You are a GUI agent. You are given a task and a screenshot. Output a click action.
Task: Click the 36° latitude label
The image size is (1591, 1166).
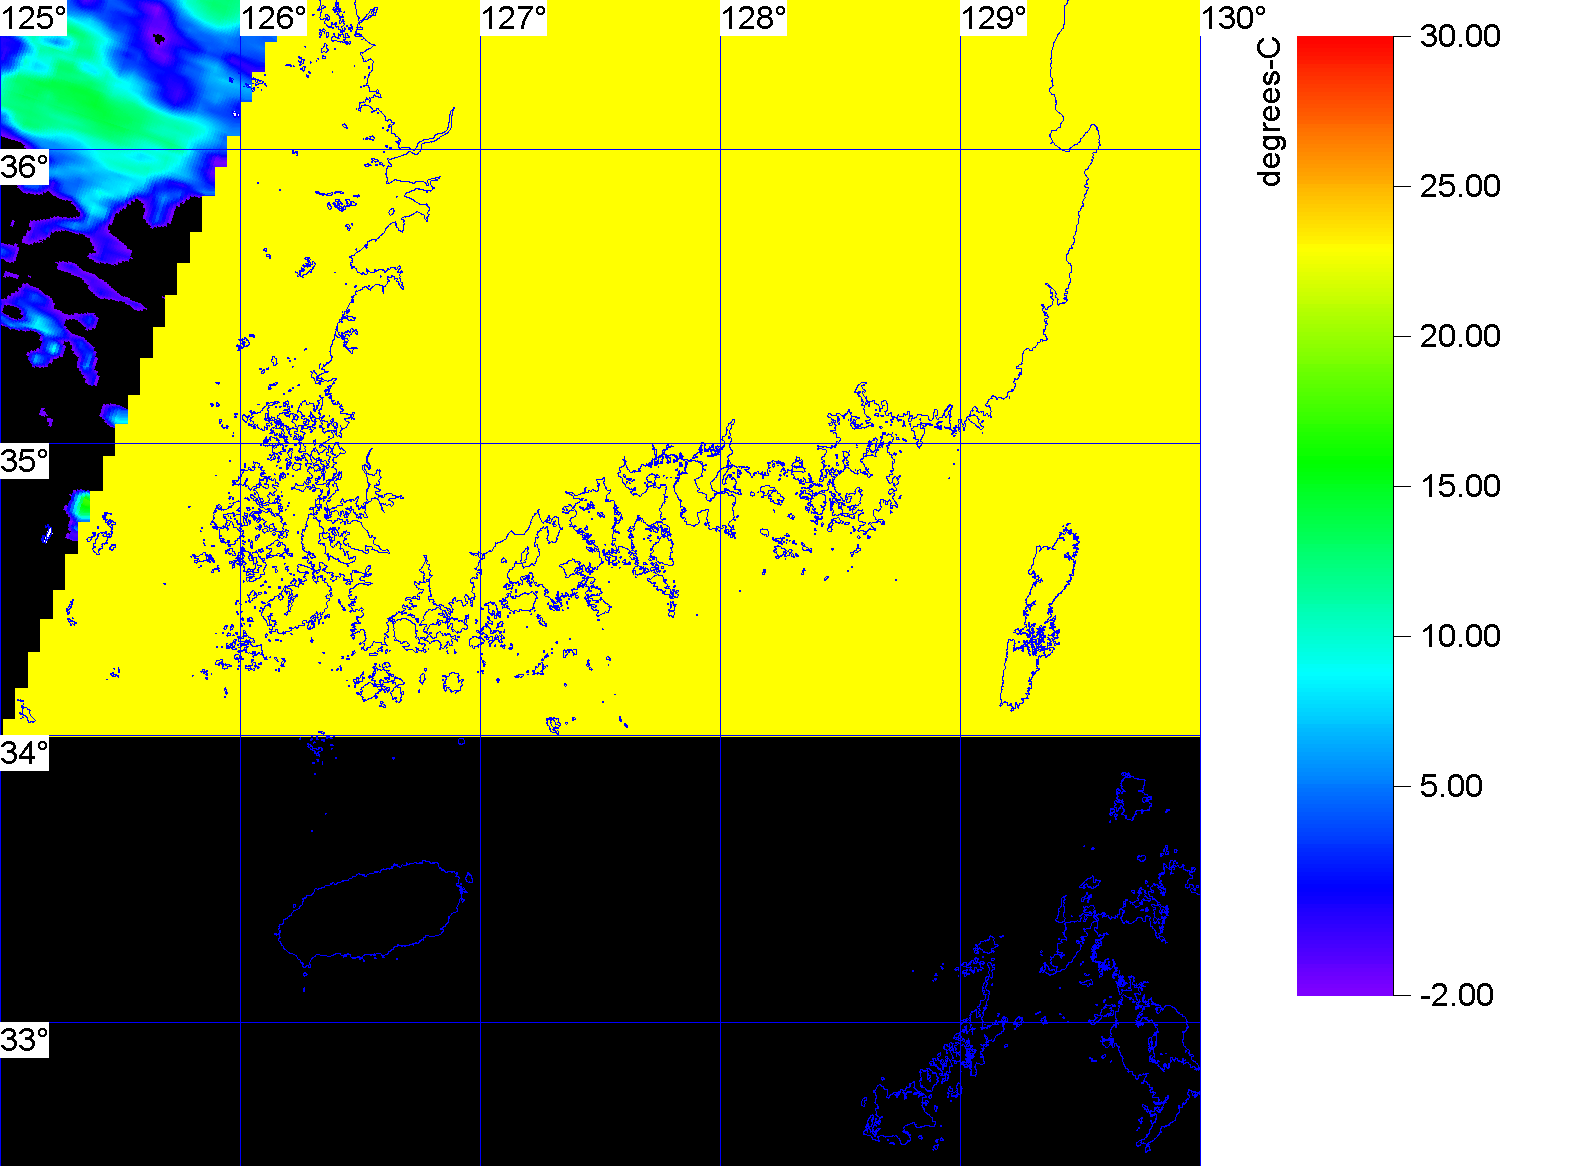tap(24, 167)
